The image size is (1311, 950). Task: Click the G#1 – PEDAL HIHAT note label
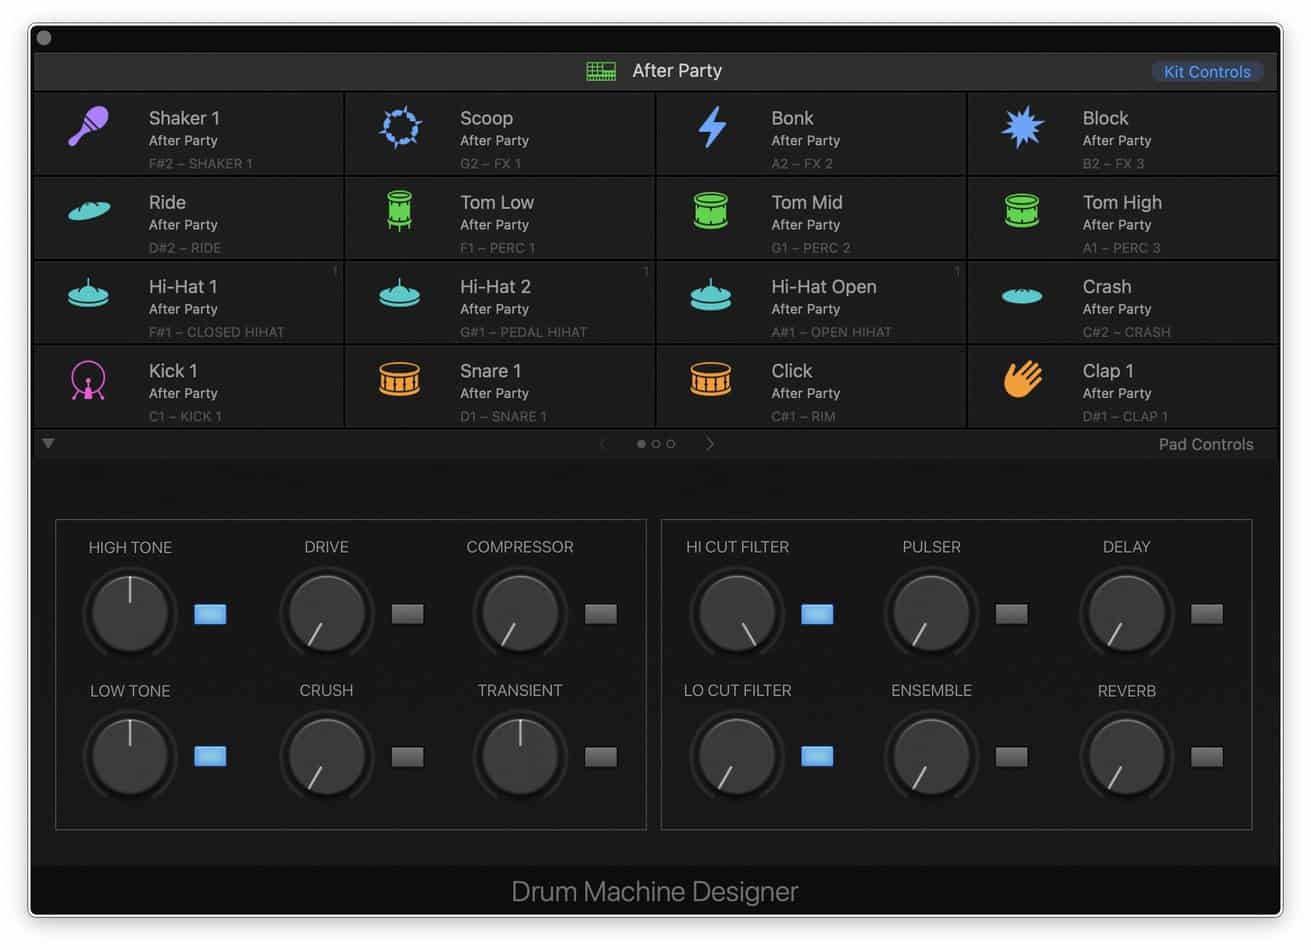click(523, 332)
